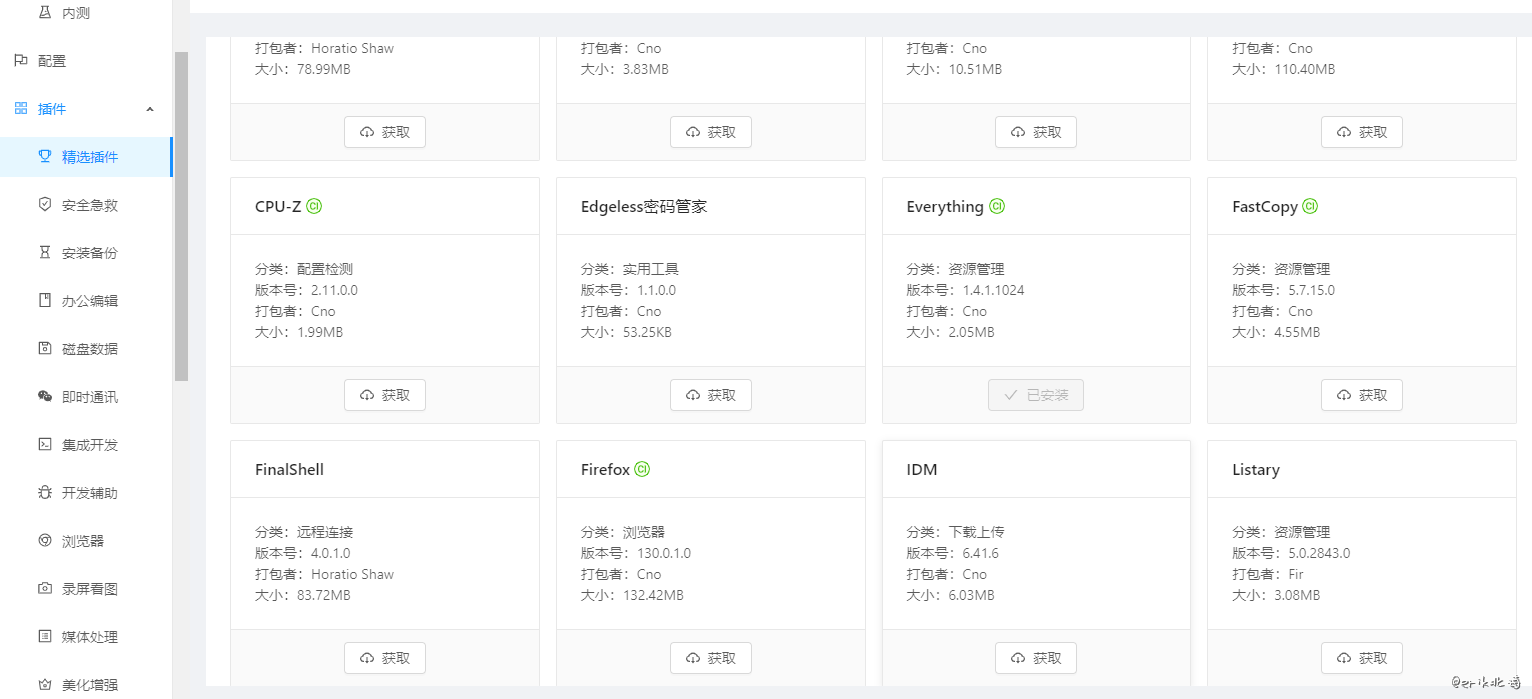Viewport: 1532px width, 699px height.
Task: Click the green CI badge next to Firefox
Action: click(642, 469)
